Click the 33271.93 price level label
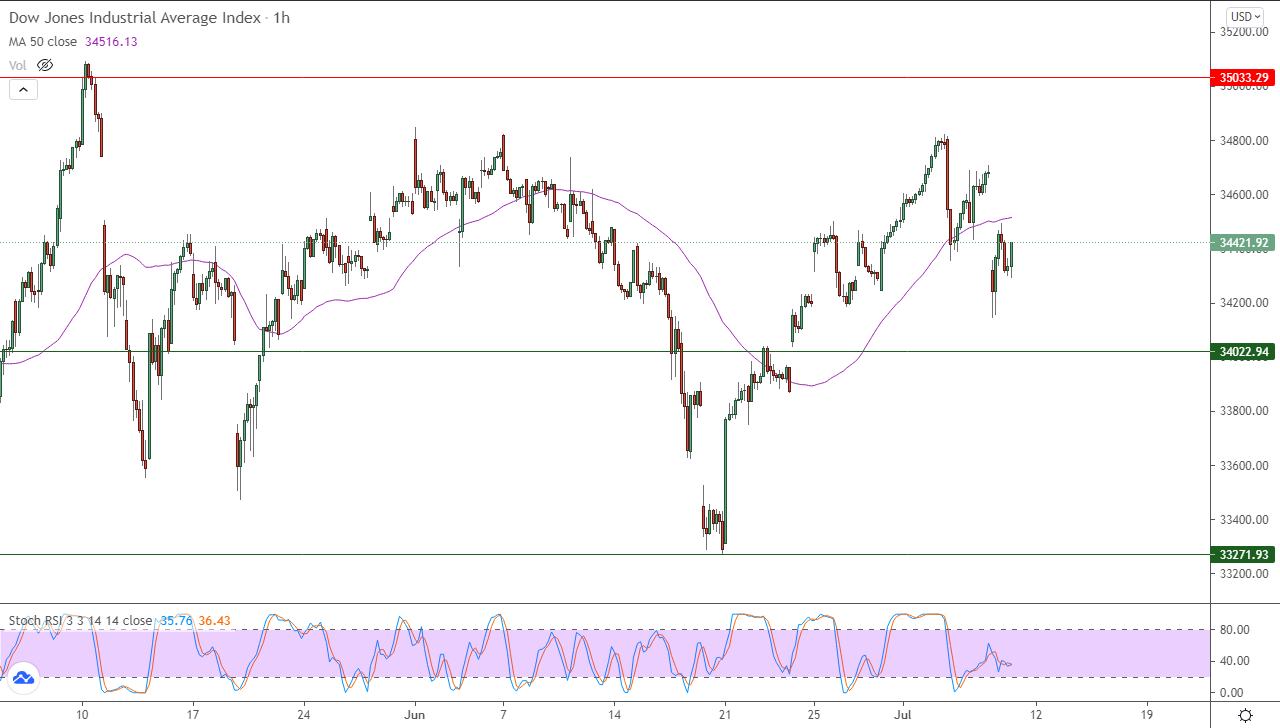1280x728 pixels. 1241,554
